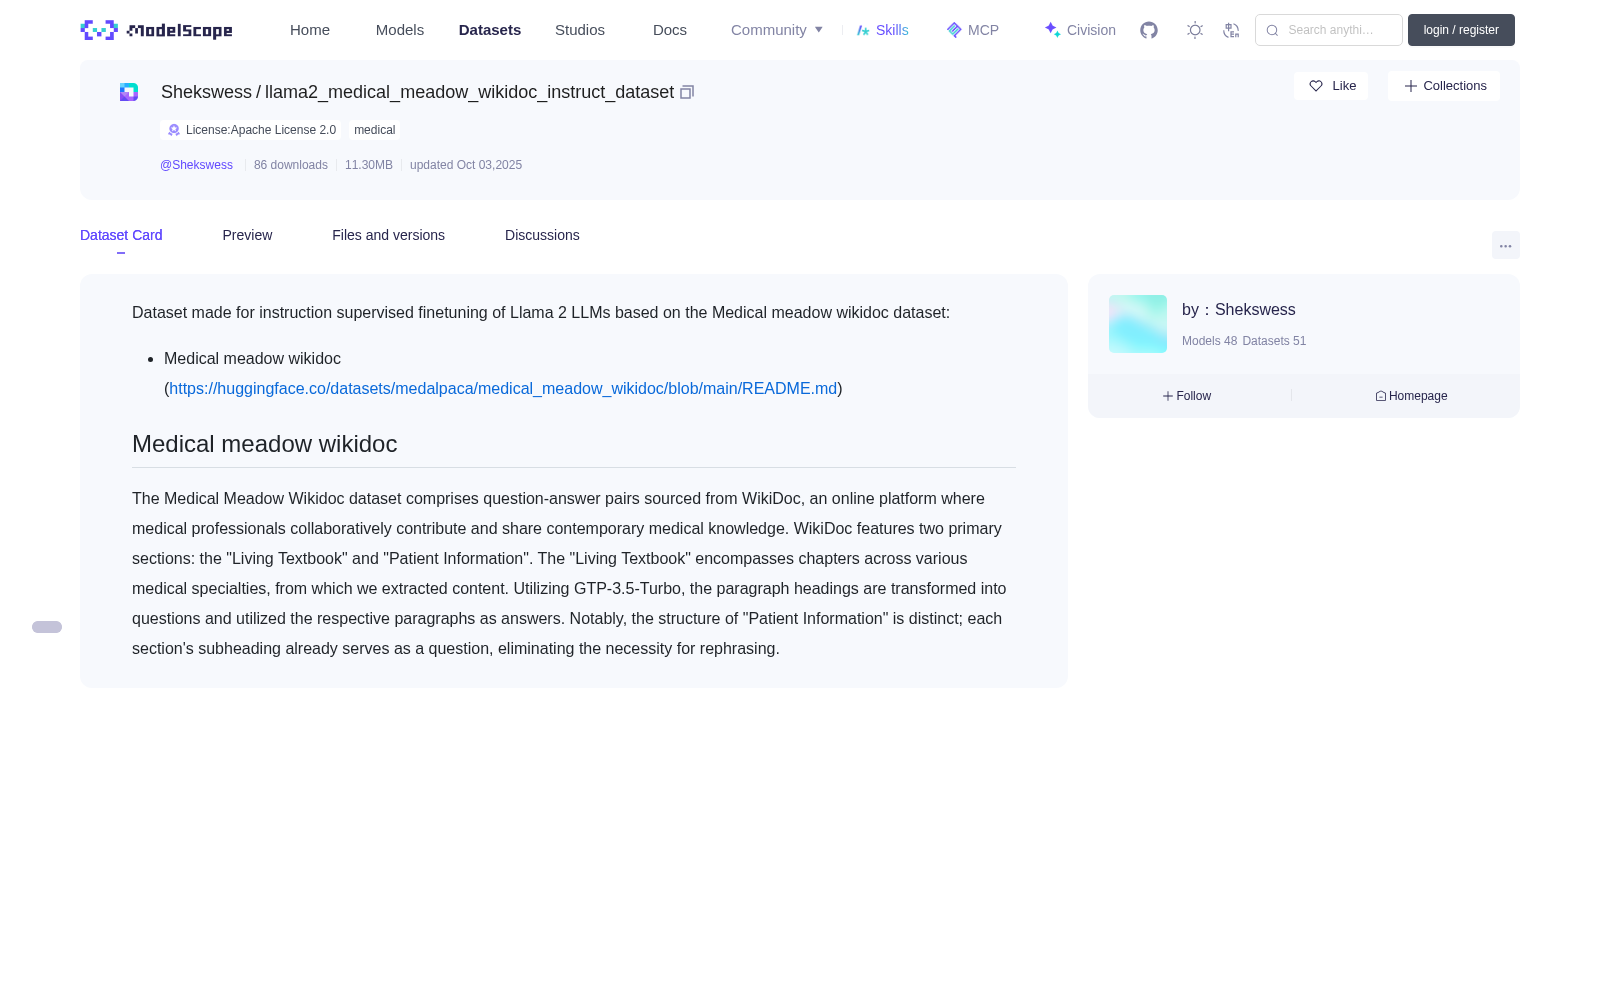Open the GitHub icon link
This screenshot has width=1600, height=1000.
pyautogui.click(x=1149, y=30)
